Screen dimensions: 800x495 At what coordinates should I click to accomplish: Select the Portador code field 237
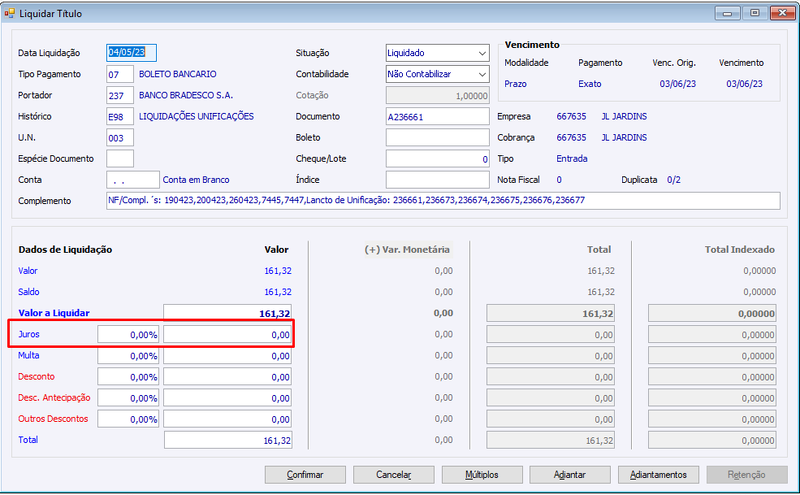pyautogui.click(x=120, y=95)
